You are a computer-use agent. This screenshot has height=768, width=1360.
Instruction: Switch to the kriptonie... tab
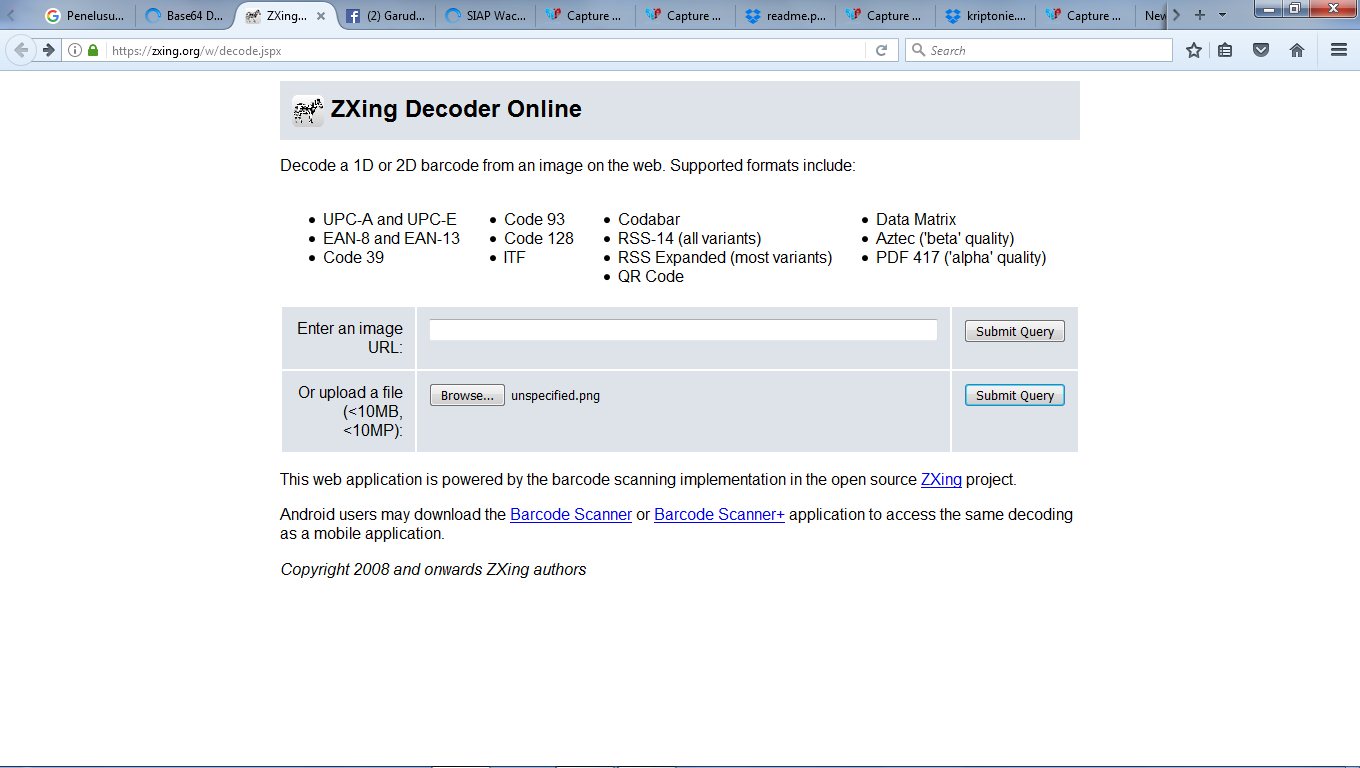(985, 16)
